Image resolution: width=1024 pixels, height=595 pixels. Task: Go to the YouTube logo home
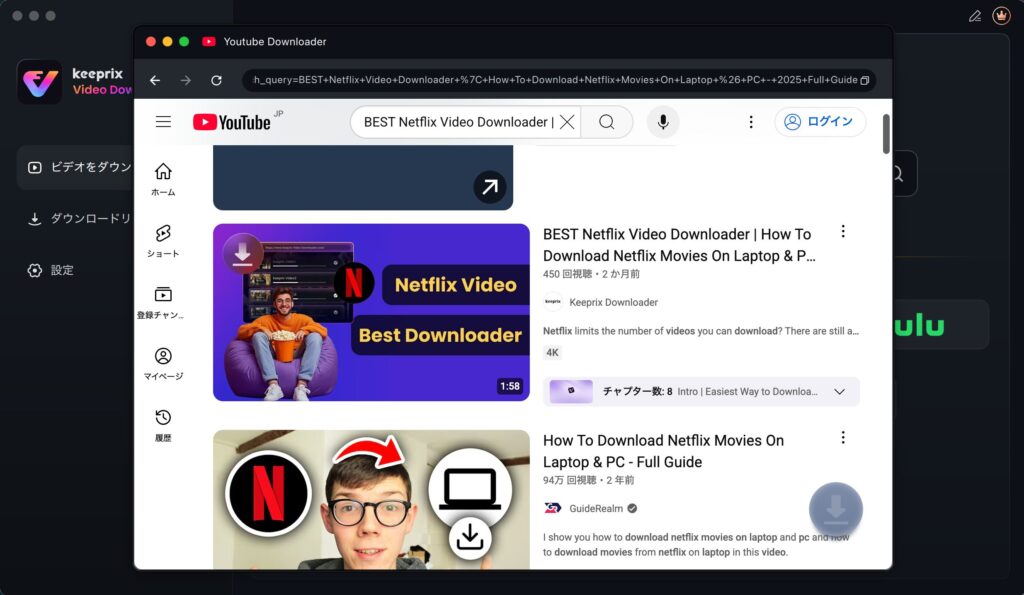[x=232, y=122]
